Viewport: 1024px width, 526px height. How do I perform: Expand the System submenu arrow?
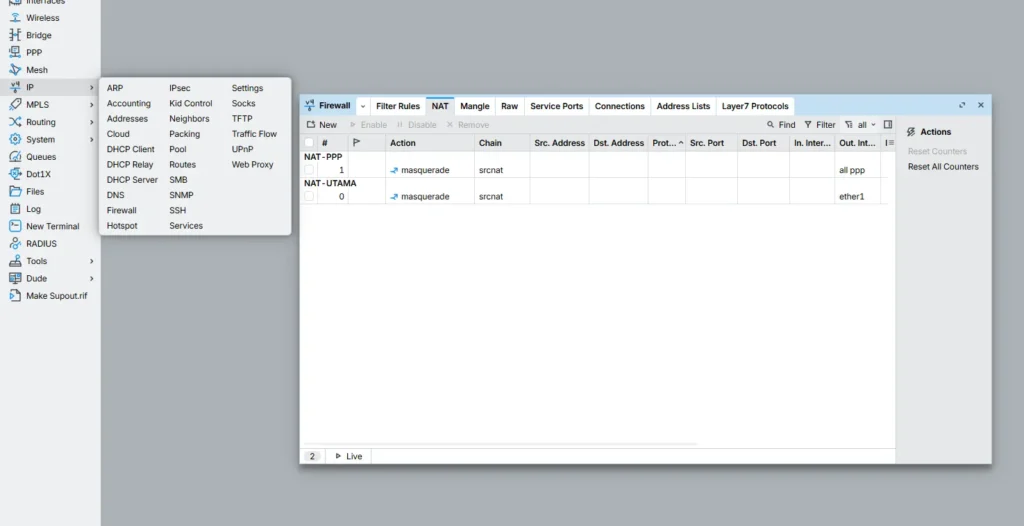[91, 139]
